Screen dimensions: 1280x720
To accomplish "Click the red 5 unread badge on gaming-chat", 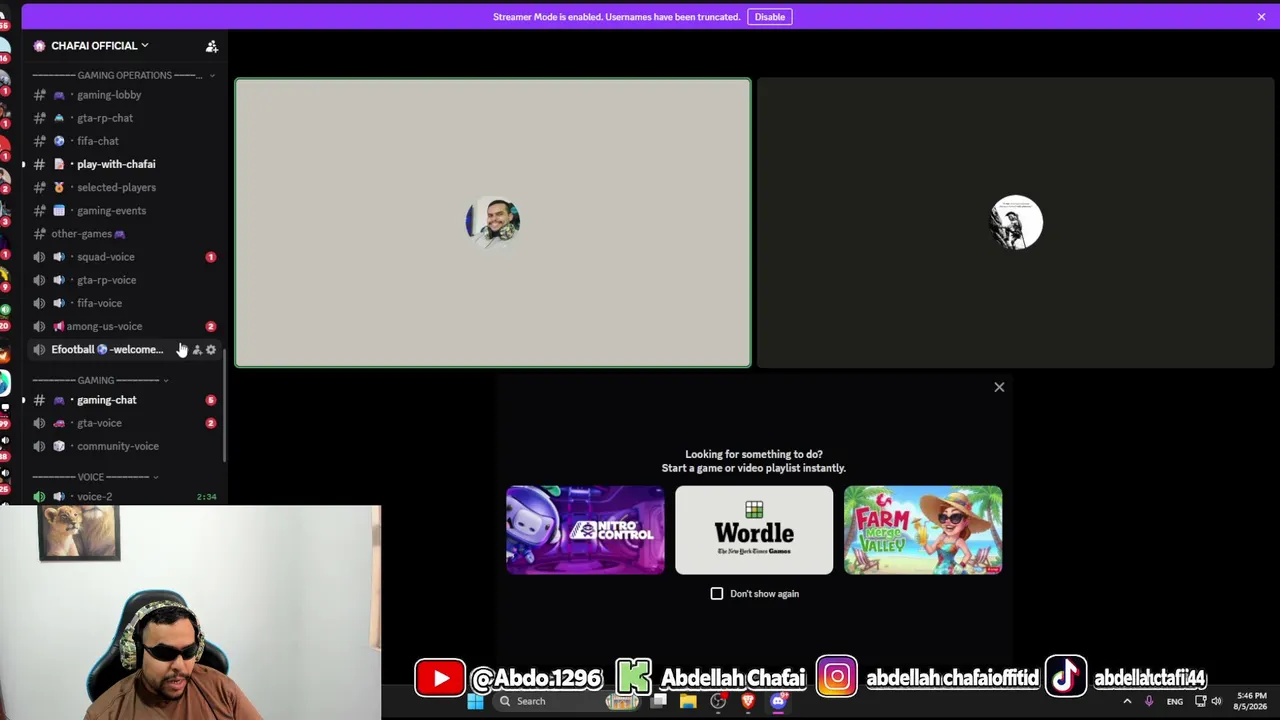I will pyautogui.click(x=211, y=400).
